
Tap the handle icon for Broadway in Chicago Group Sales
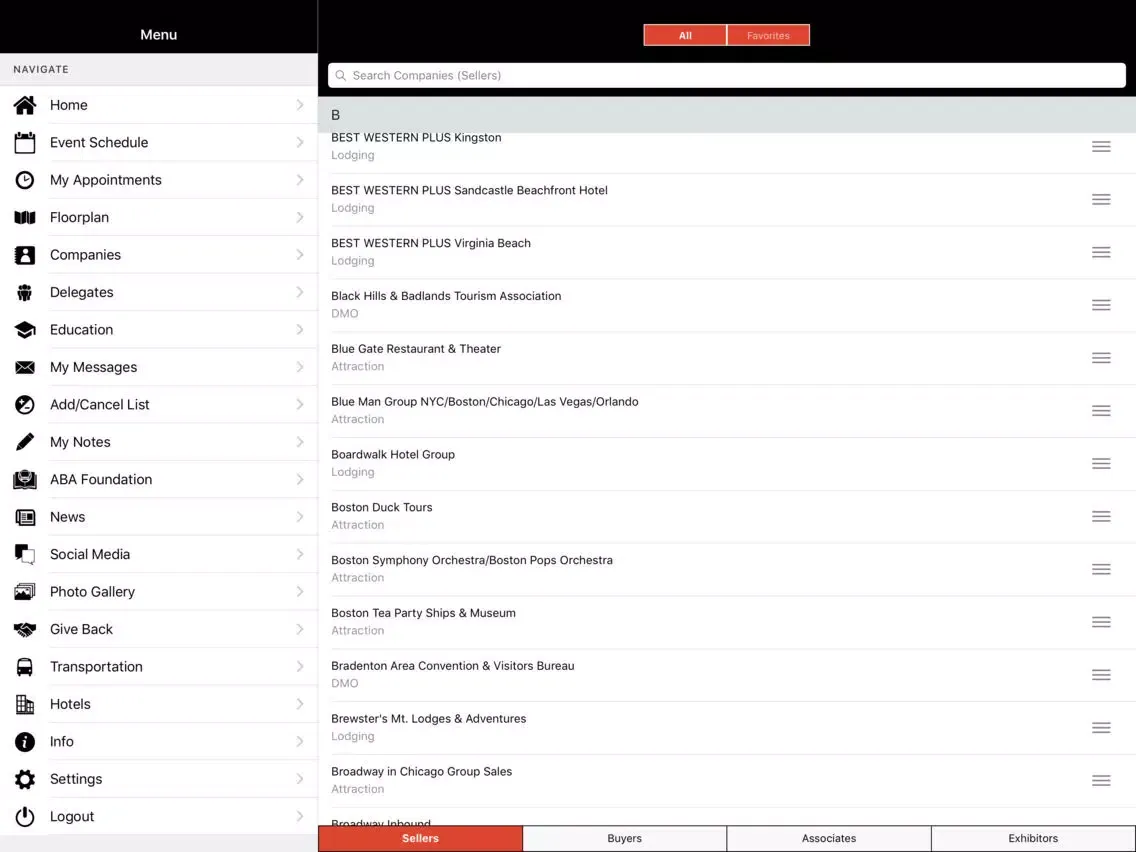(x=1101, y=780)
